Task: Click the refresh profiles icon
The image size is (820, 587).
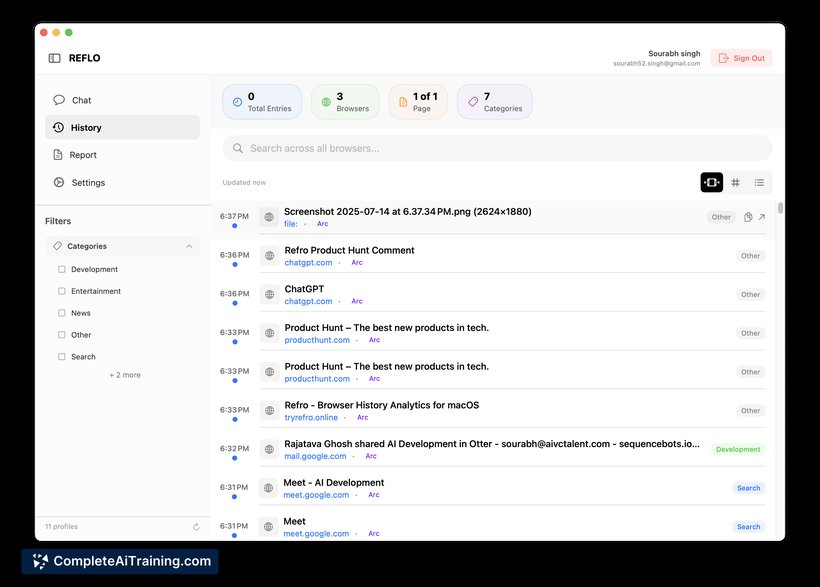Action: coord(196,527)
